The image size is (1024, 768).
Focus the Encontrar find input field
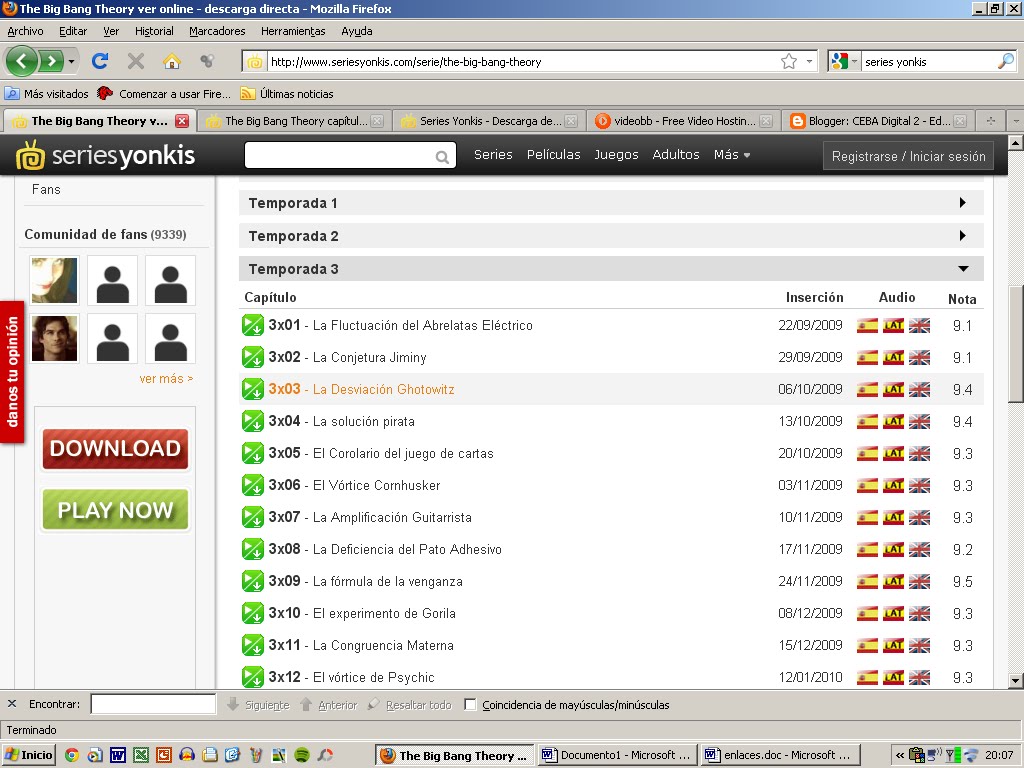pos(153,704)
